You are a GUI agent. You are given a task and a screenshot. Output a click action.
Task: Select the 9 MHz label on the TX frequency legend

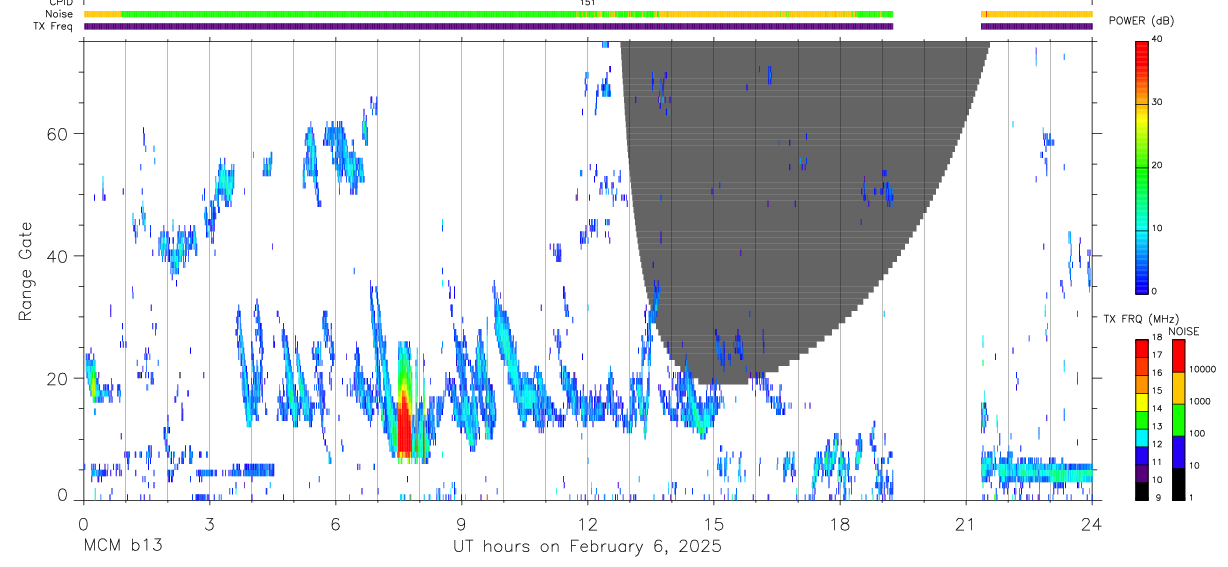pyautogui.click(x=1158, y=496)
